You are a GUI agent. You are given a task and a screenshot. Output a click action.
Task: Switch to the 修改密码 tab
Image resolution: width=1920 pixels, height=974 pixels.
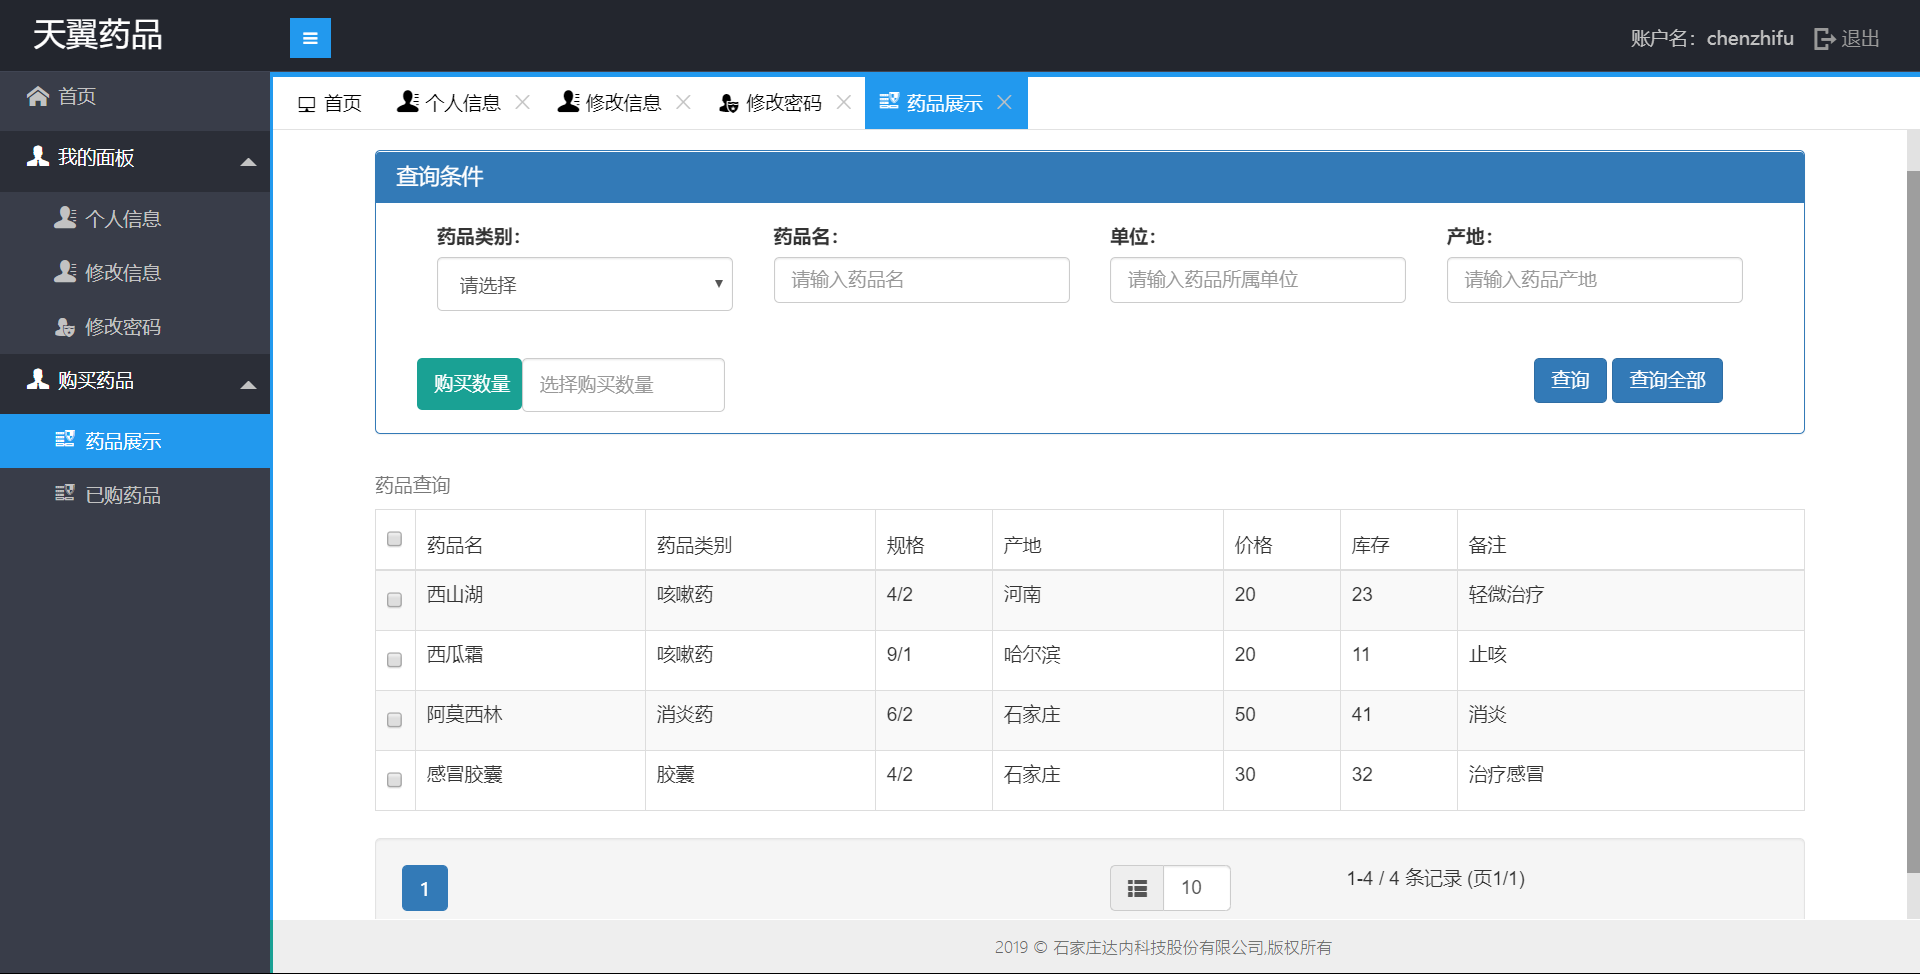coord(770,103)
